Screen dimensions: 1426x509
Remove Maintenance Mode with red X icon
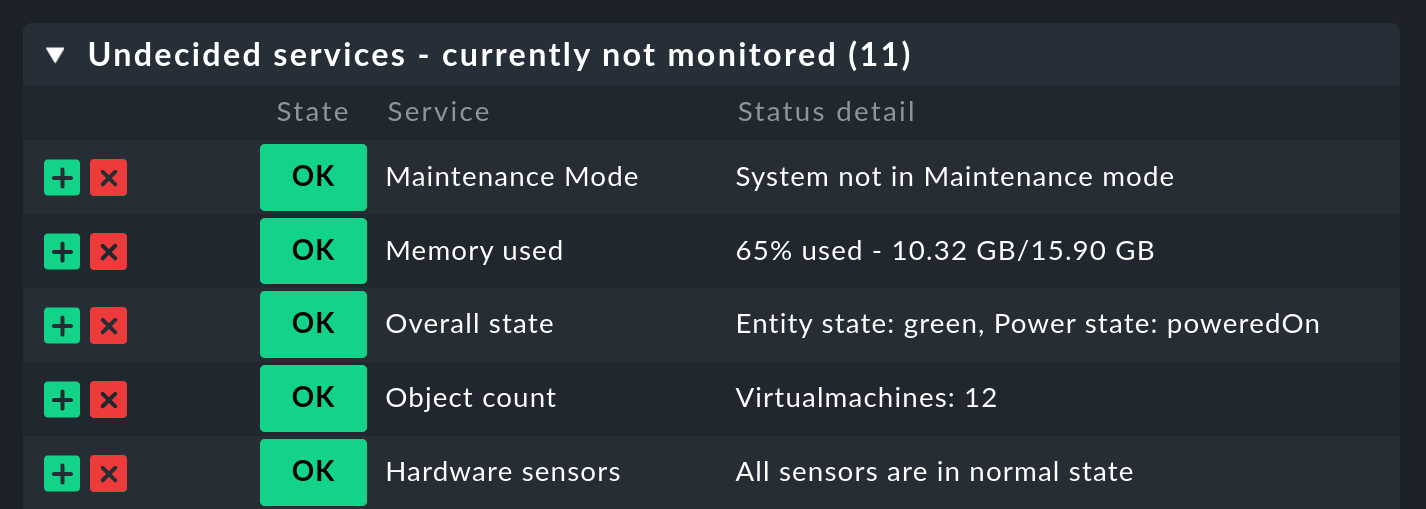coord(108,178)
